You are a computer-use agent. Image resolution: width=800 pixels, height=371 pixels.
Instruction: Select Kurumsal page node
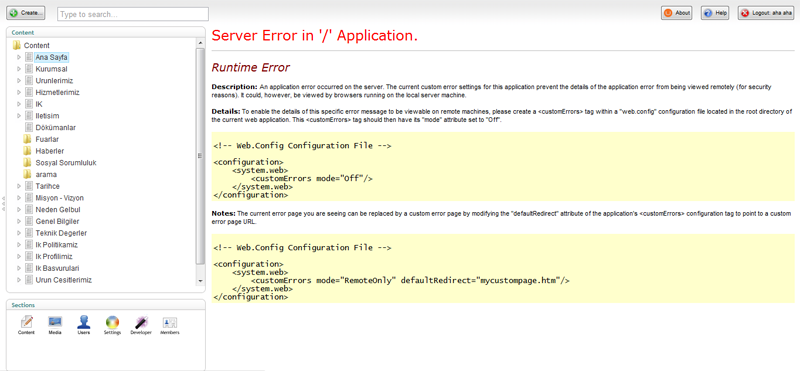pyautogui.click(x=52, y=69)
